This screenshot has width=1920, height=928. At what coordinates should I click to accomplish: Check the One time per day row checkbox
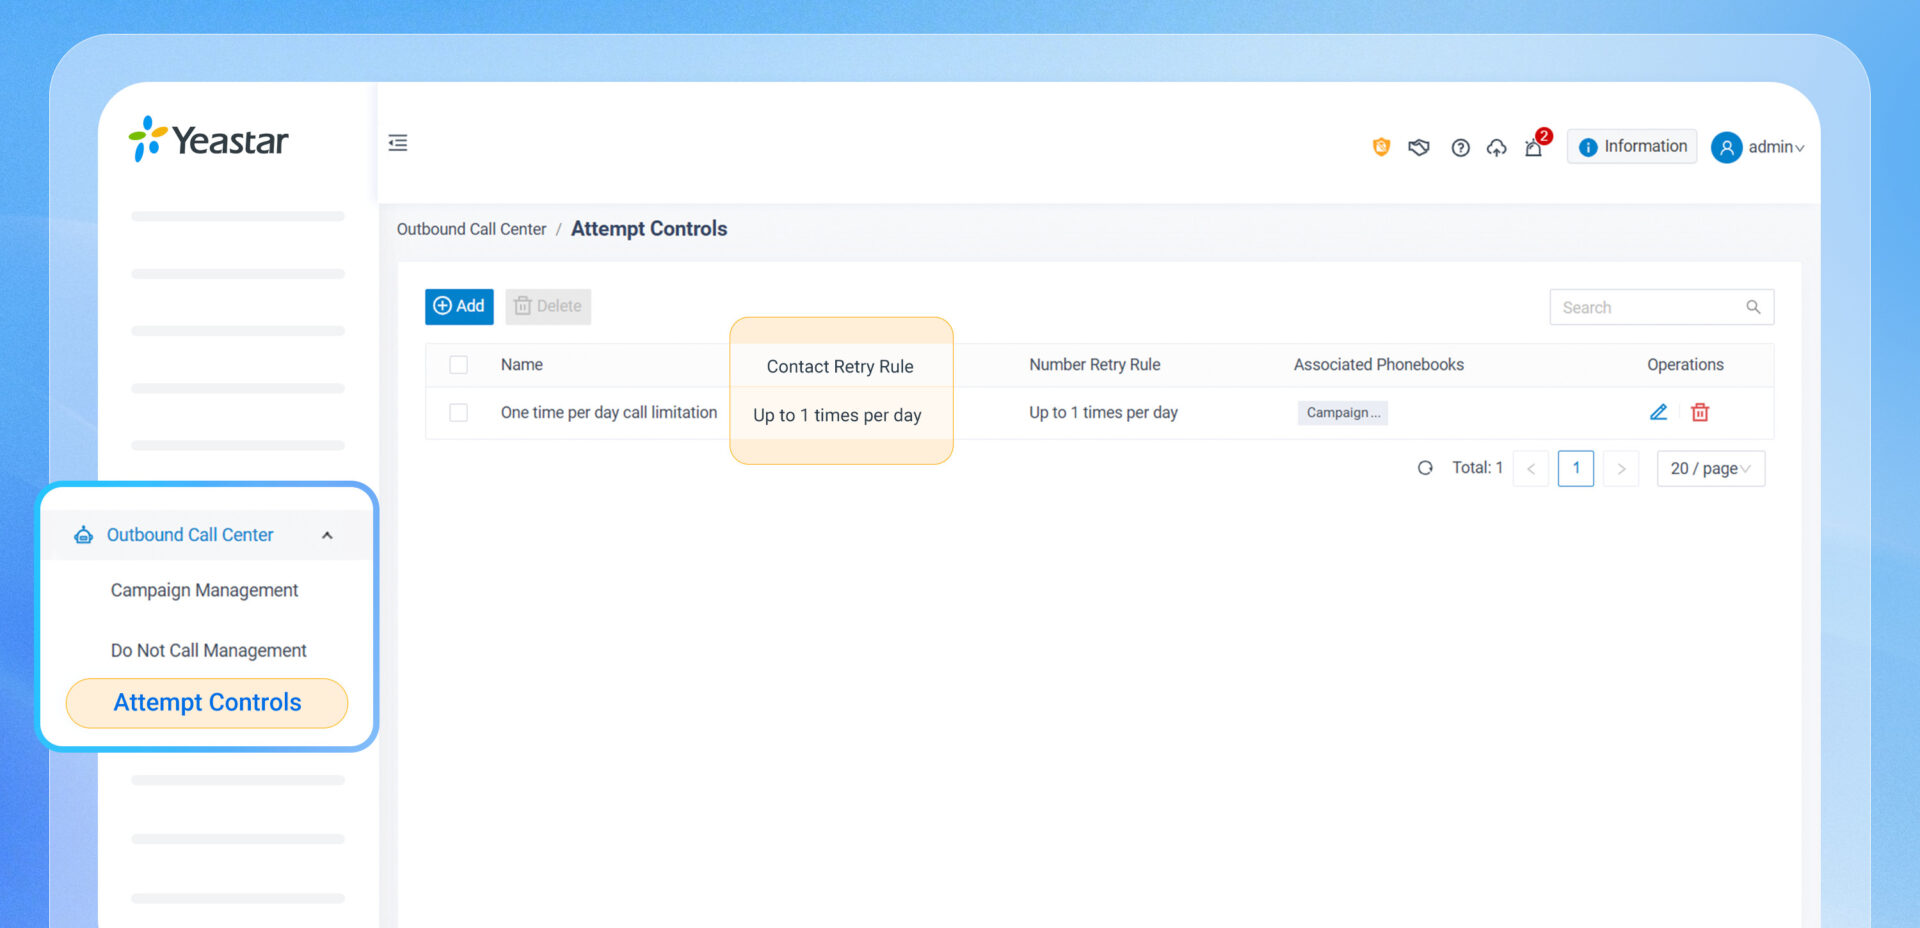[x=458, y=412]
